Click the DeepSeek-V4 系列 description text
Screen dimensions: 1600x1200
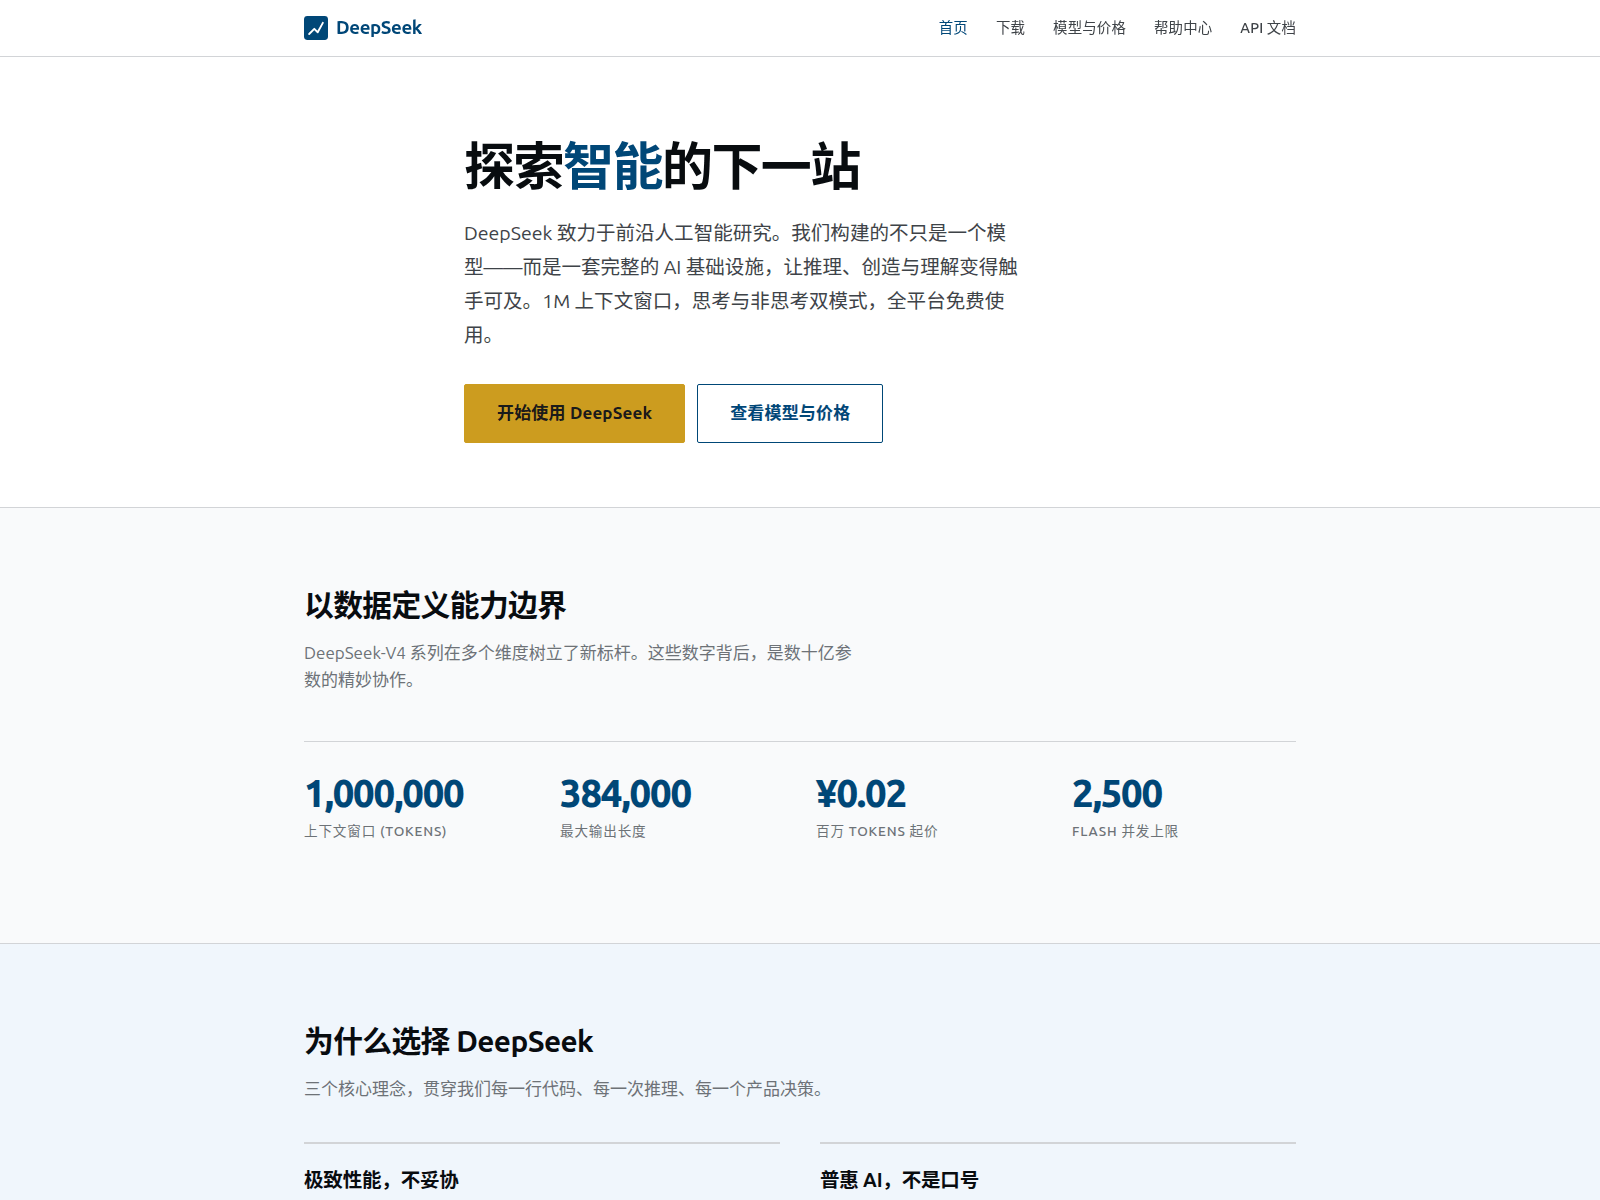tap(578, 666)
